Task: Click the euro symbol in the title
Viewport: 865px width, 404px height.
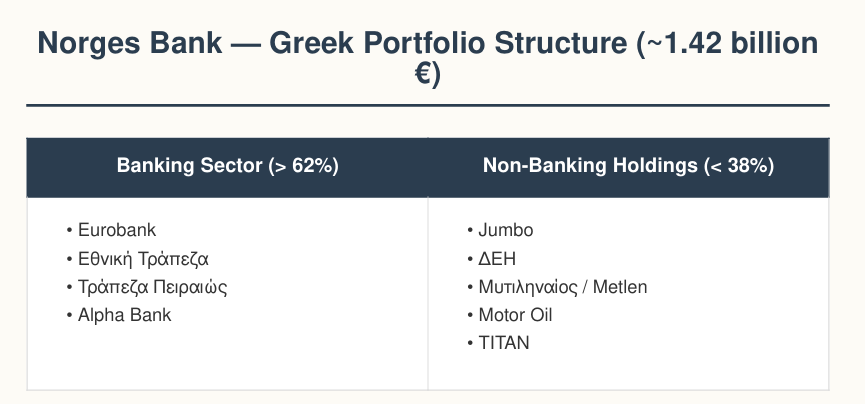Action: pos(423,75)
